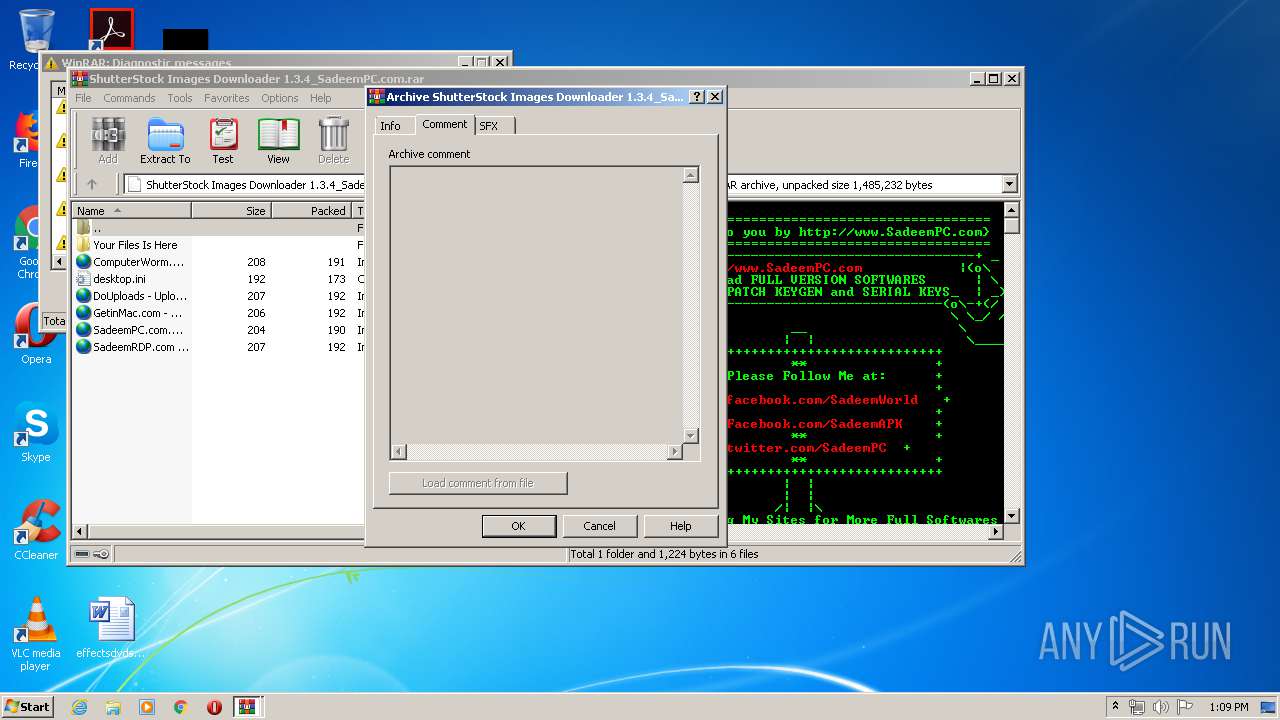
Task: Open the Help menu
Action: (x=321, y=98)
